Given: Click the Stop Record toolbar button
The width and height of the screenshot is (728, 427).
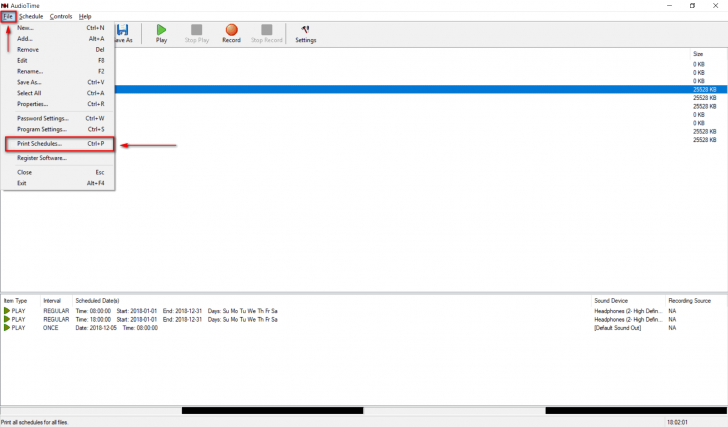Looking at the screenshot, I should click(266, 34).
